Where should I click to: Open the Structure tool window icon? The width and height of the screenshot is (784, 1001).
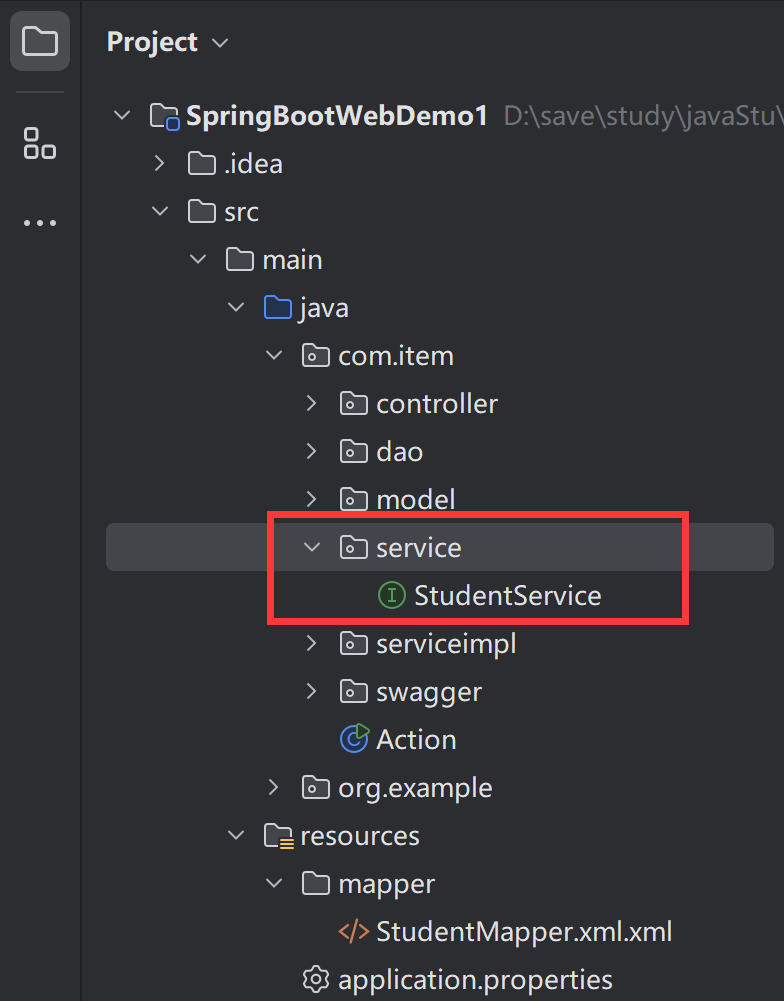coord(40,143)
